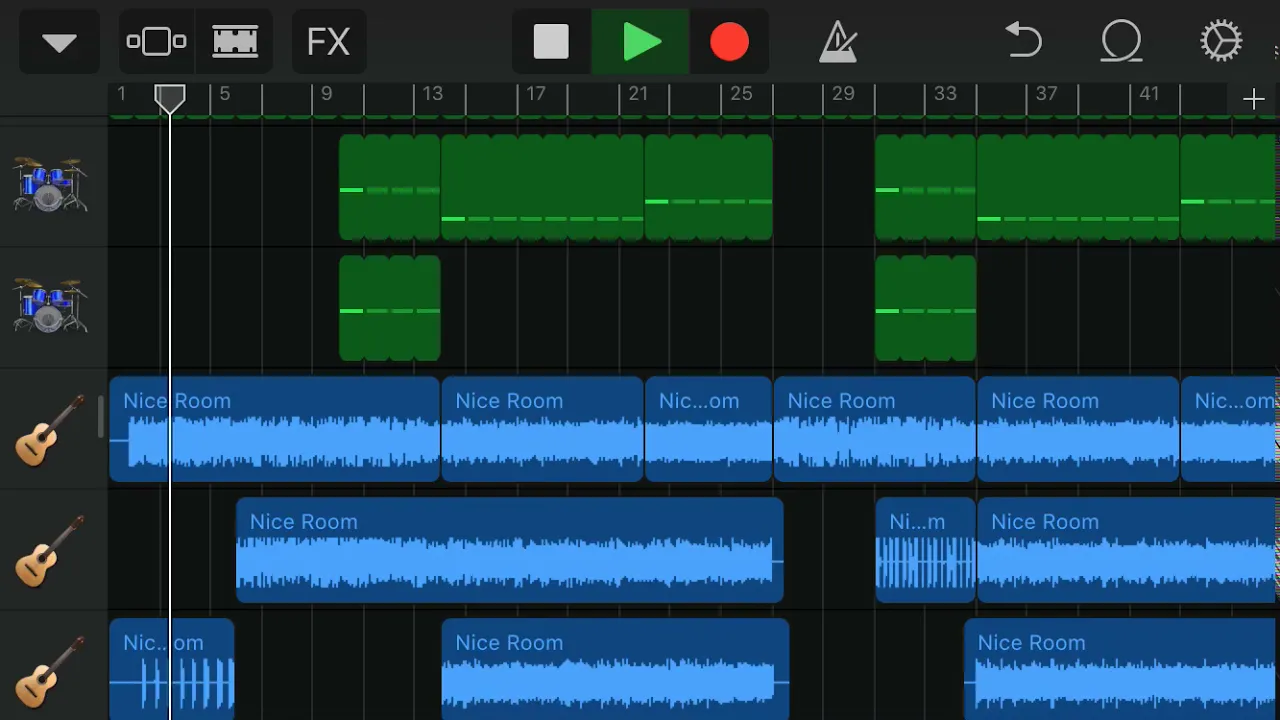This screenshot has width=1280, height=720.
Task: Start recording with the red button
Action: click(x=729, y=42)
